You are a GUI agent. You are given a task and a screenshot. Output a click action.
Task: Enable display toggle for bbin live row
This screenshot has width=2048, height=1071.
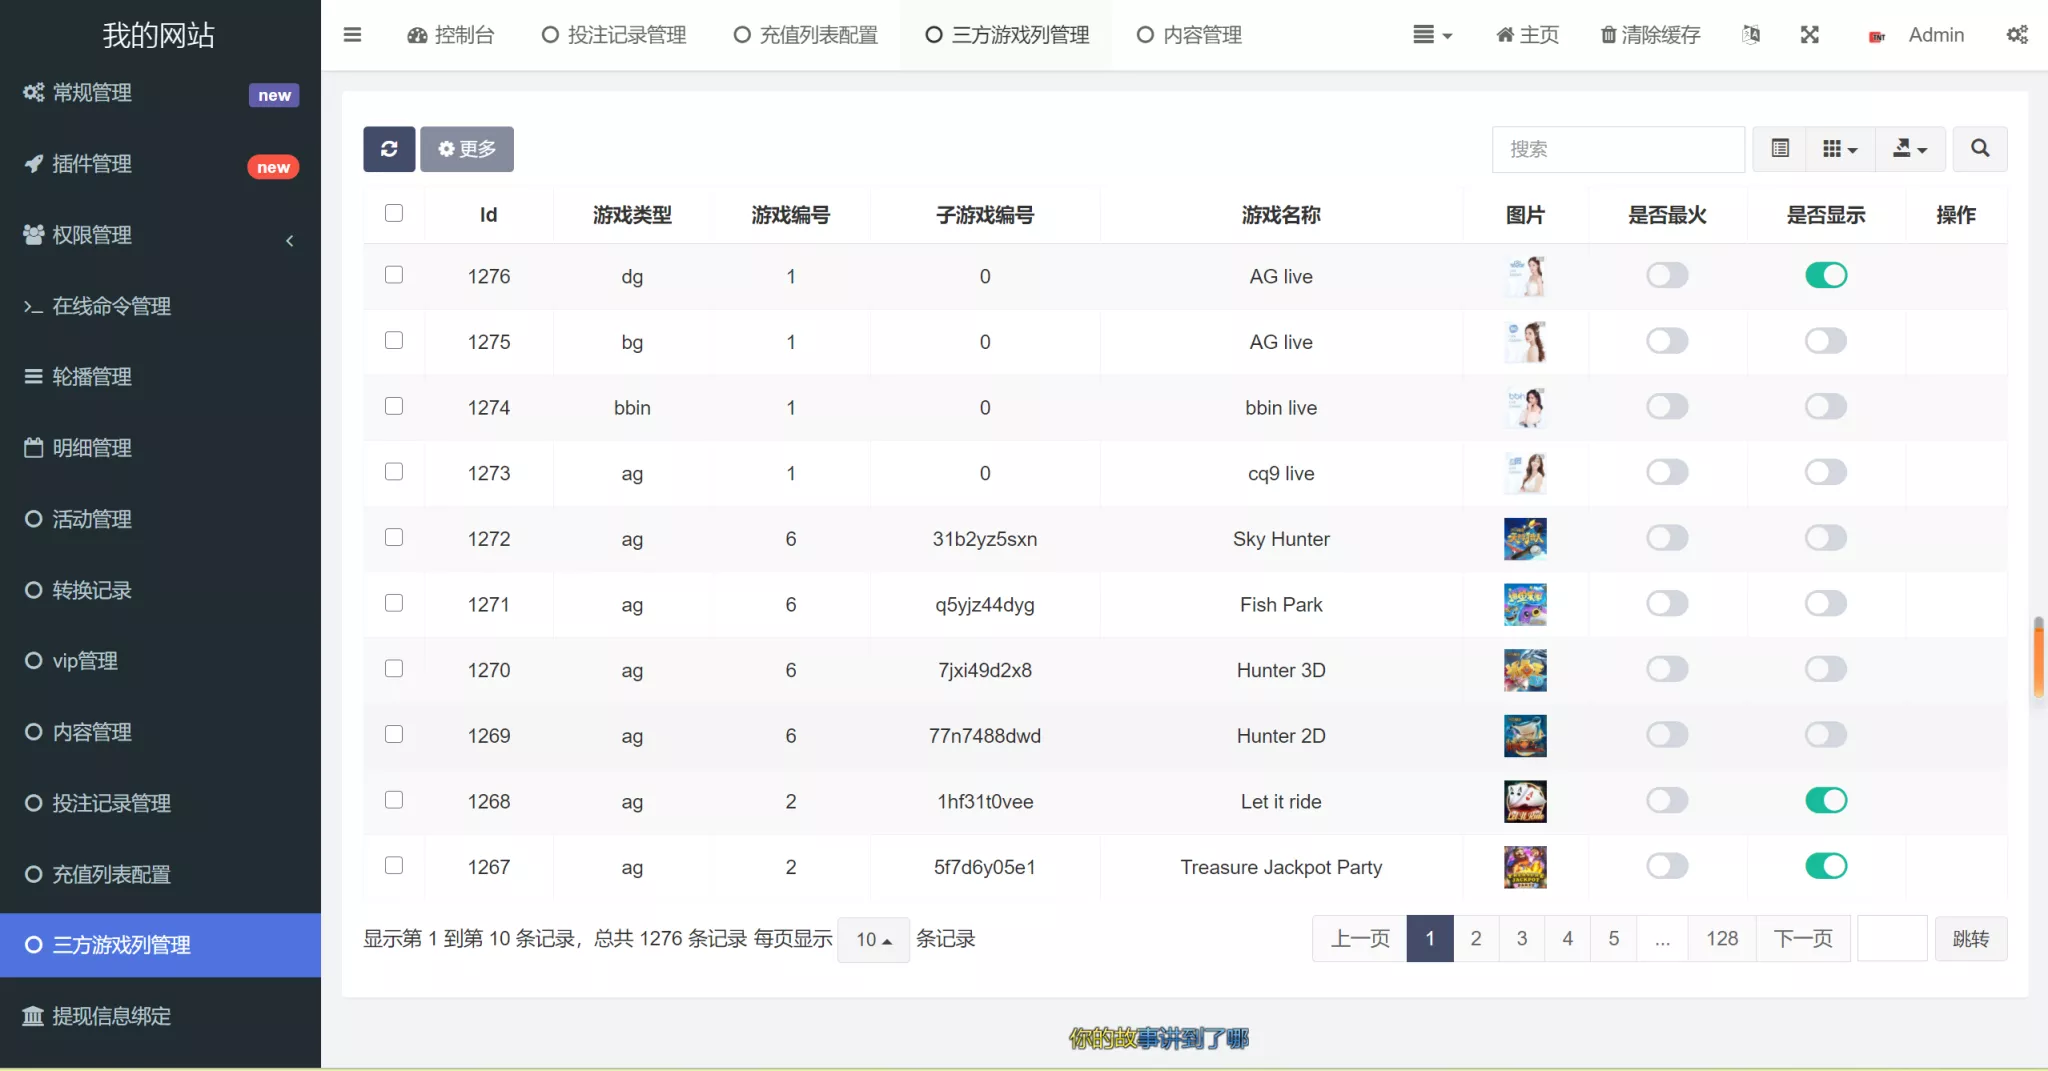click(x=1825, y=407)
